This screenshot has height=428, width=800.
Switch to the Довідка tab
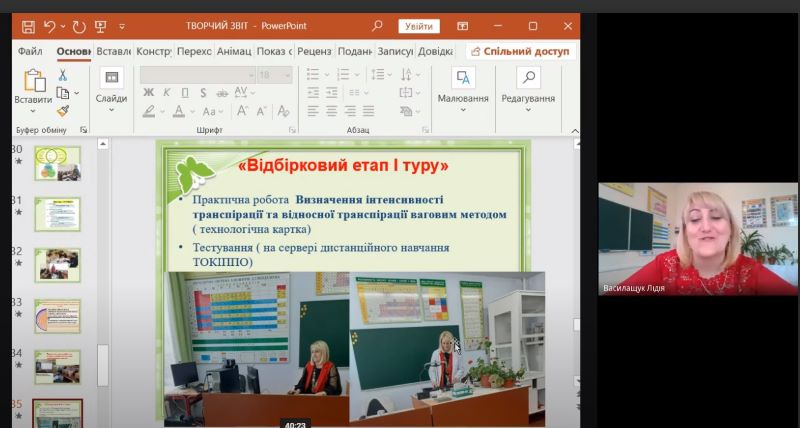click(x=435, y=52)
